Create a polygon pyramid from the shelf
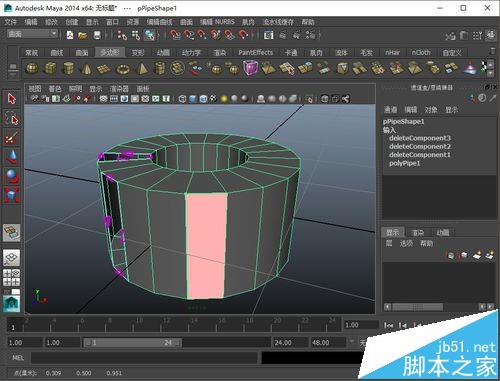The height and width of the screenshot is (381, 500). (141, 68)
